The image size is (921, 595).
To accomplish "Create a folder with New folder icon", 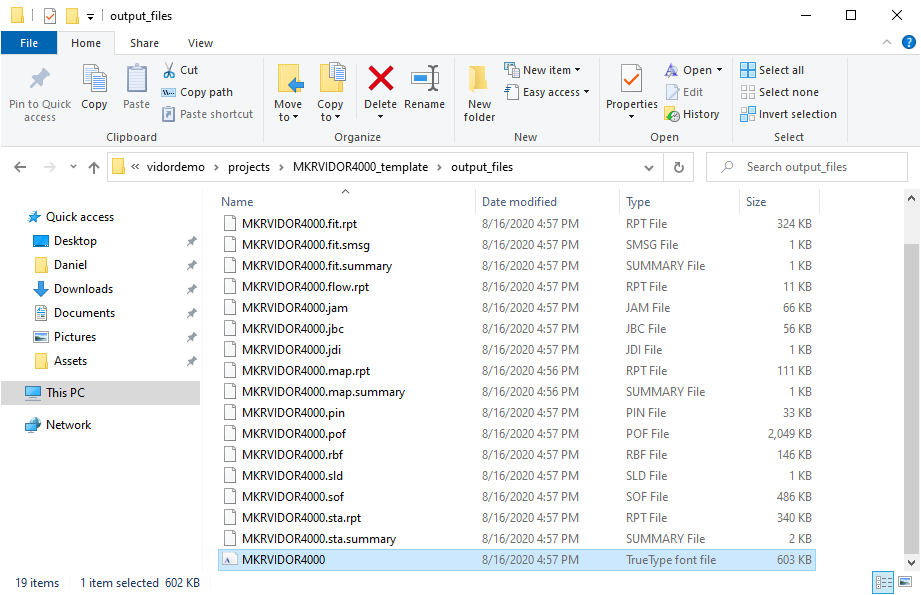I will [479, 80].
